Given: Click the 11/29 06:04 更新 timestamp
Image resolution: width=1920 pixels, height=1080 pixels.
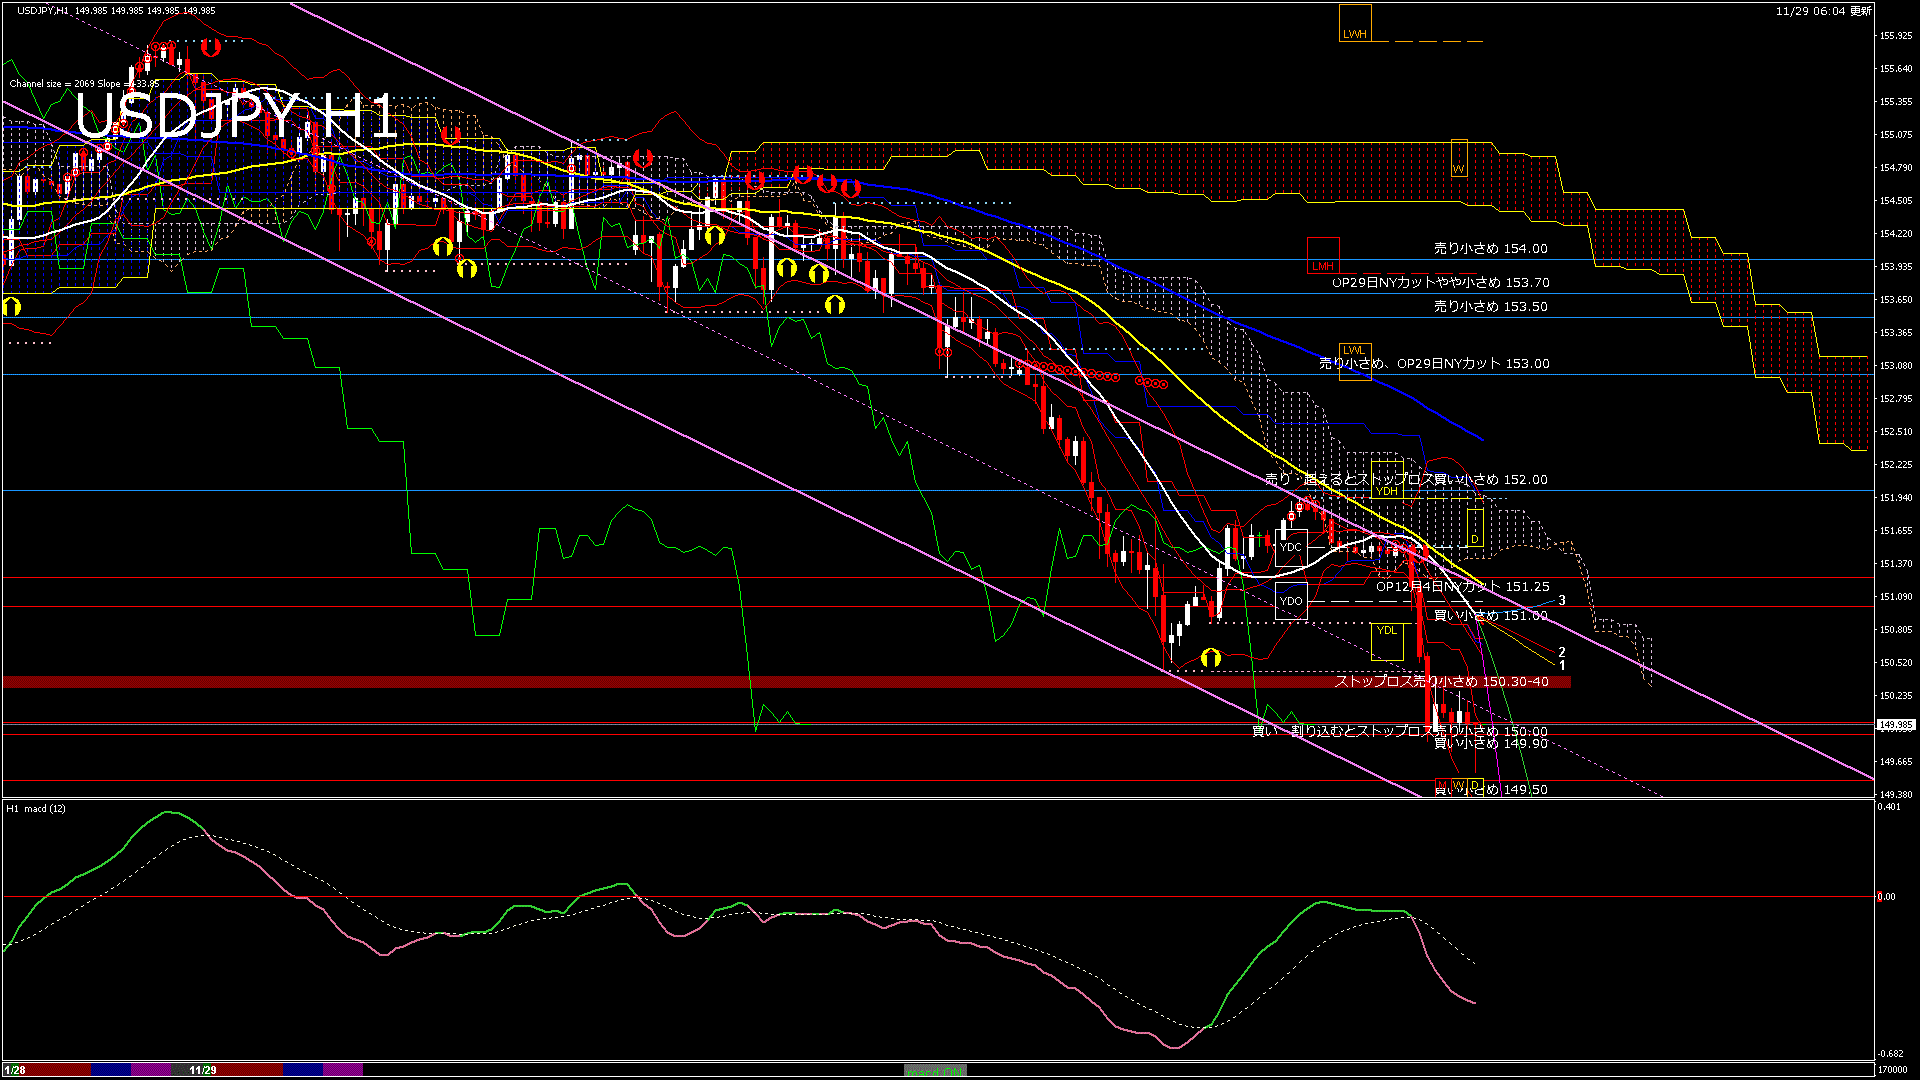Looking at the screenshot, I should click(x=1824, y=11).
